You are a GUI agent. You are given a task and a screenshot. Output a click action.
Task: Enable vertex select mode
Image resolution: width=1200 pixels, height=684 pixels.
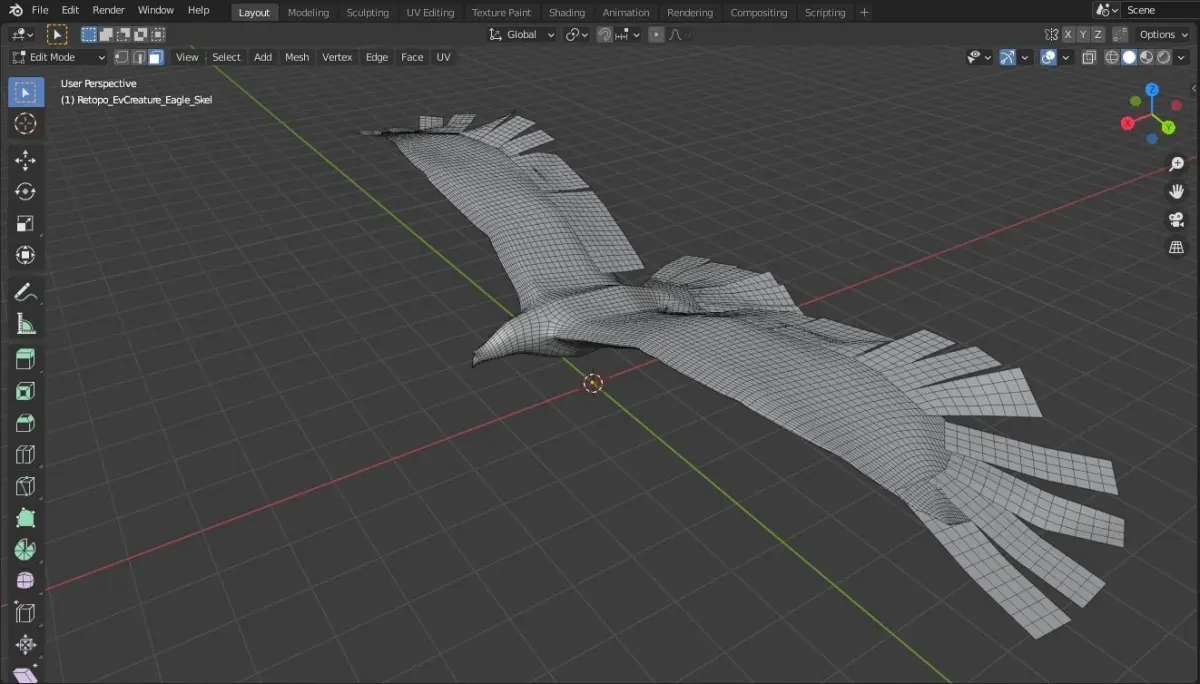[121, 57]
